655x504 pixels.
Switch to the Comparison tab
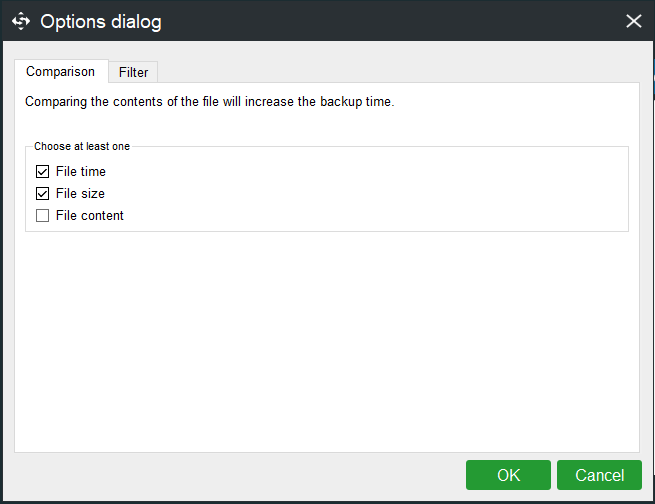click(x=61, y=71)
